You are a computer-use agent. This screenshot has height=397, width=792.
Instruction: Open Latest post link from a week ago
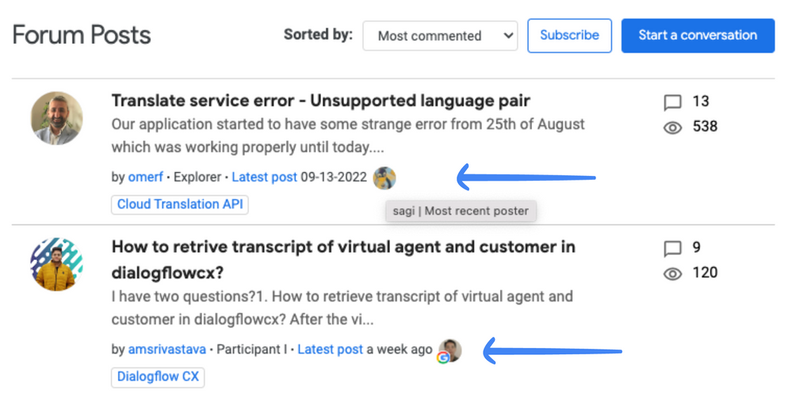click(330, 350)
